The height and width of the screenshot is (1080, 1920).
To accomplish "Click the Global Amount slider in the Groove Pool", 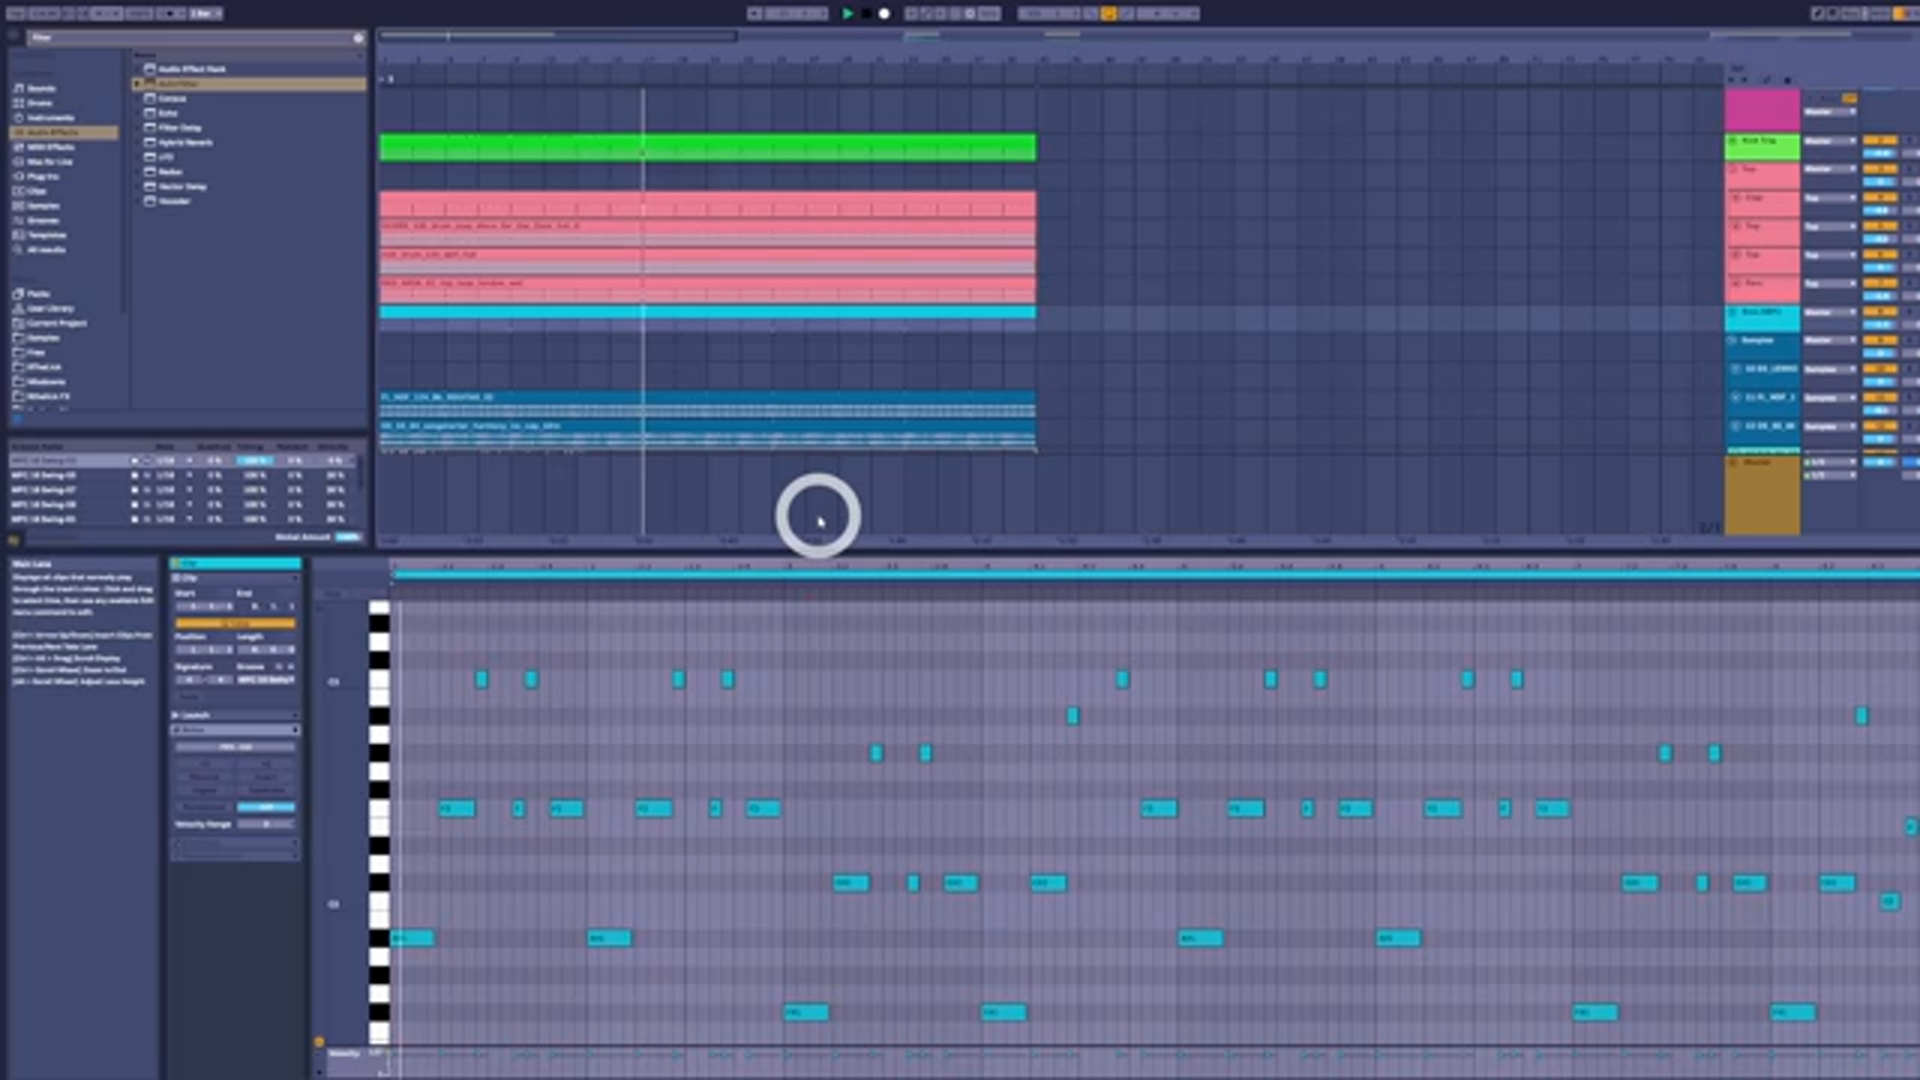I will [348, 537].
